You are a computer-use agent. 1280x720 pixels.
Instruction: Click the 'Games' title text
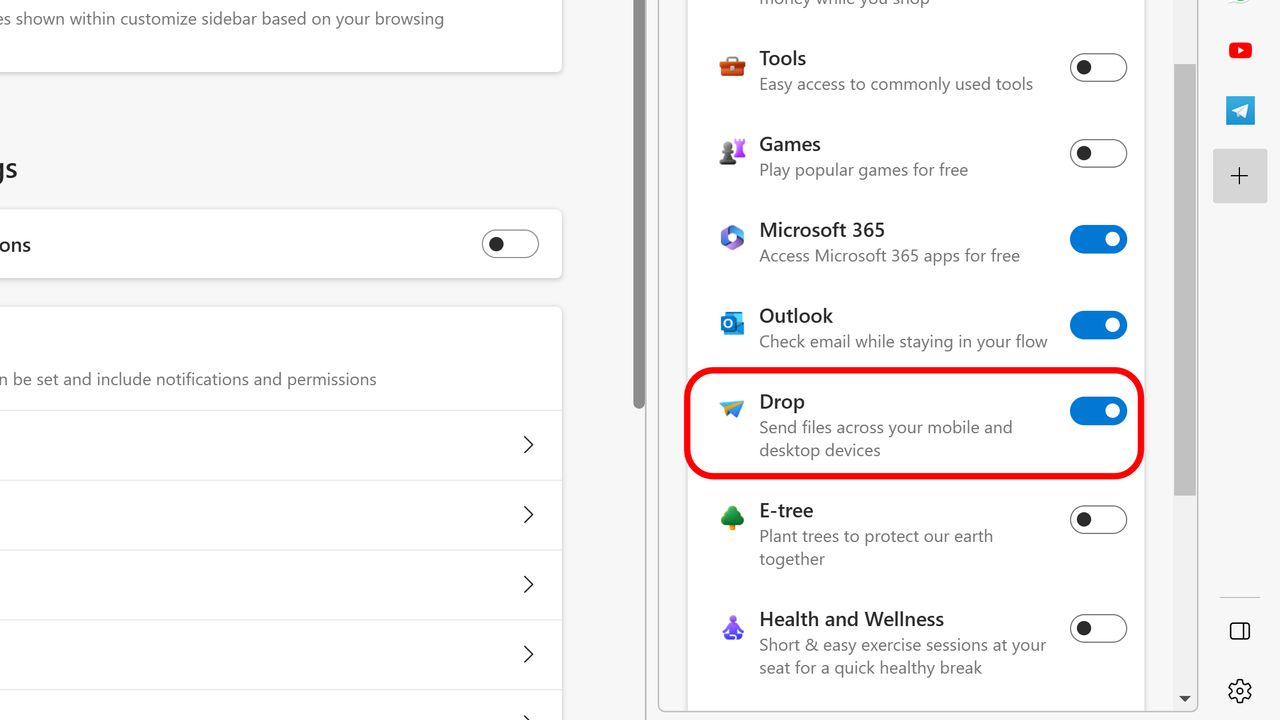point(790,144)
